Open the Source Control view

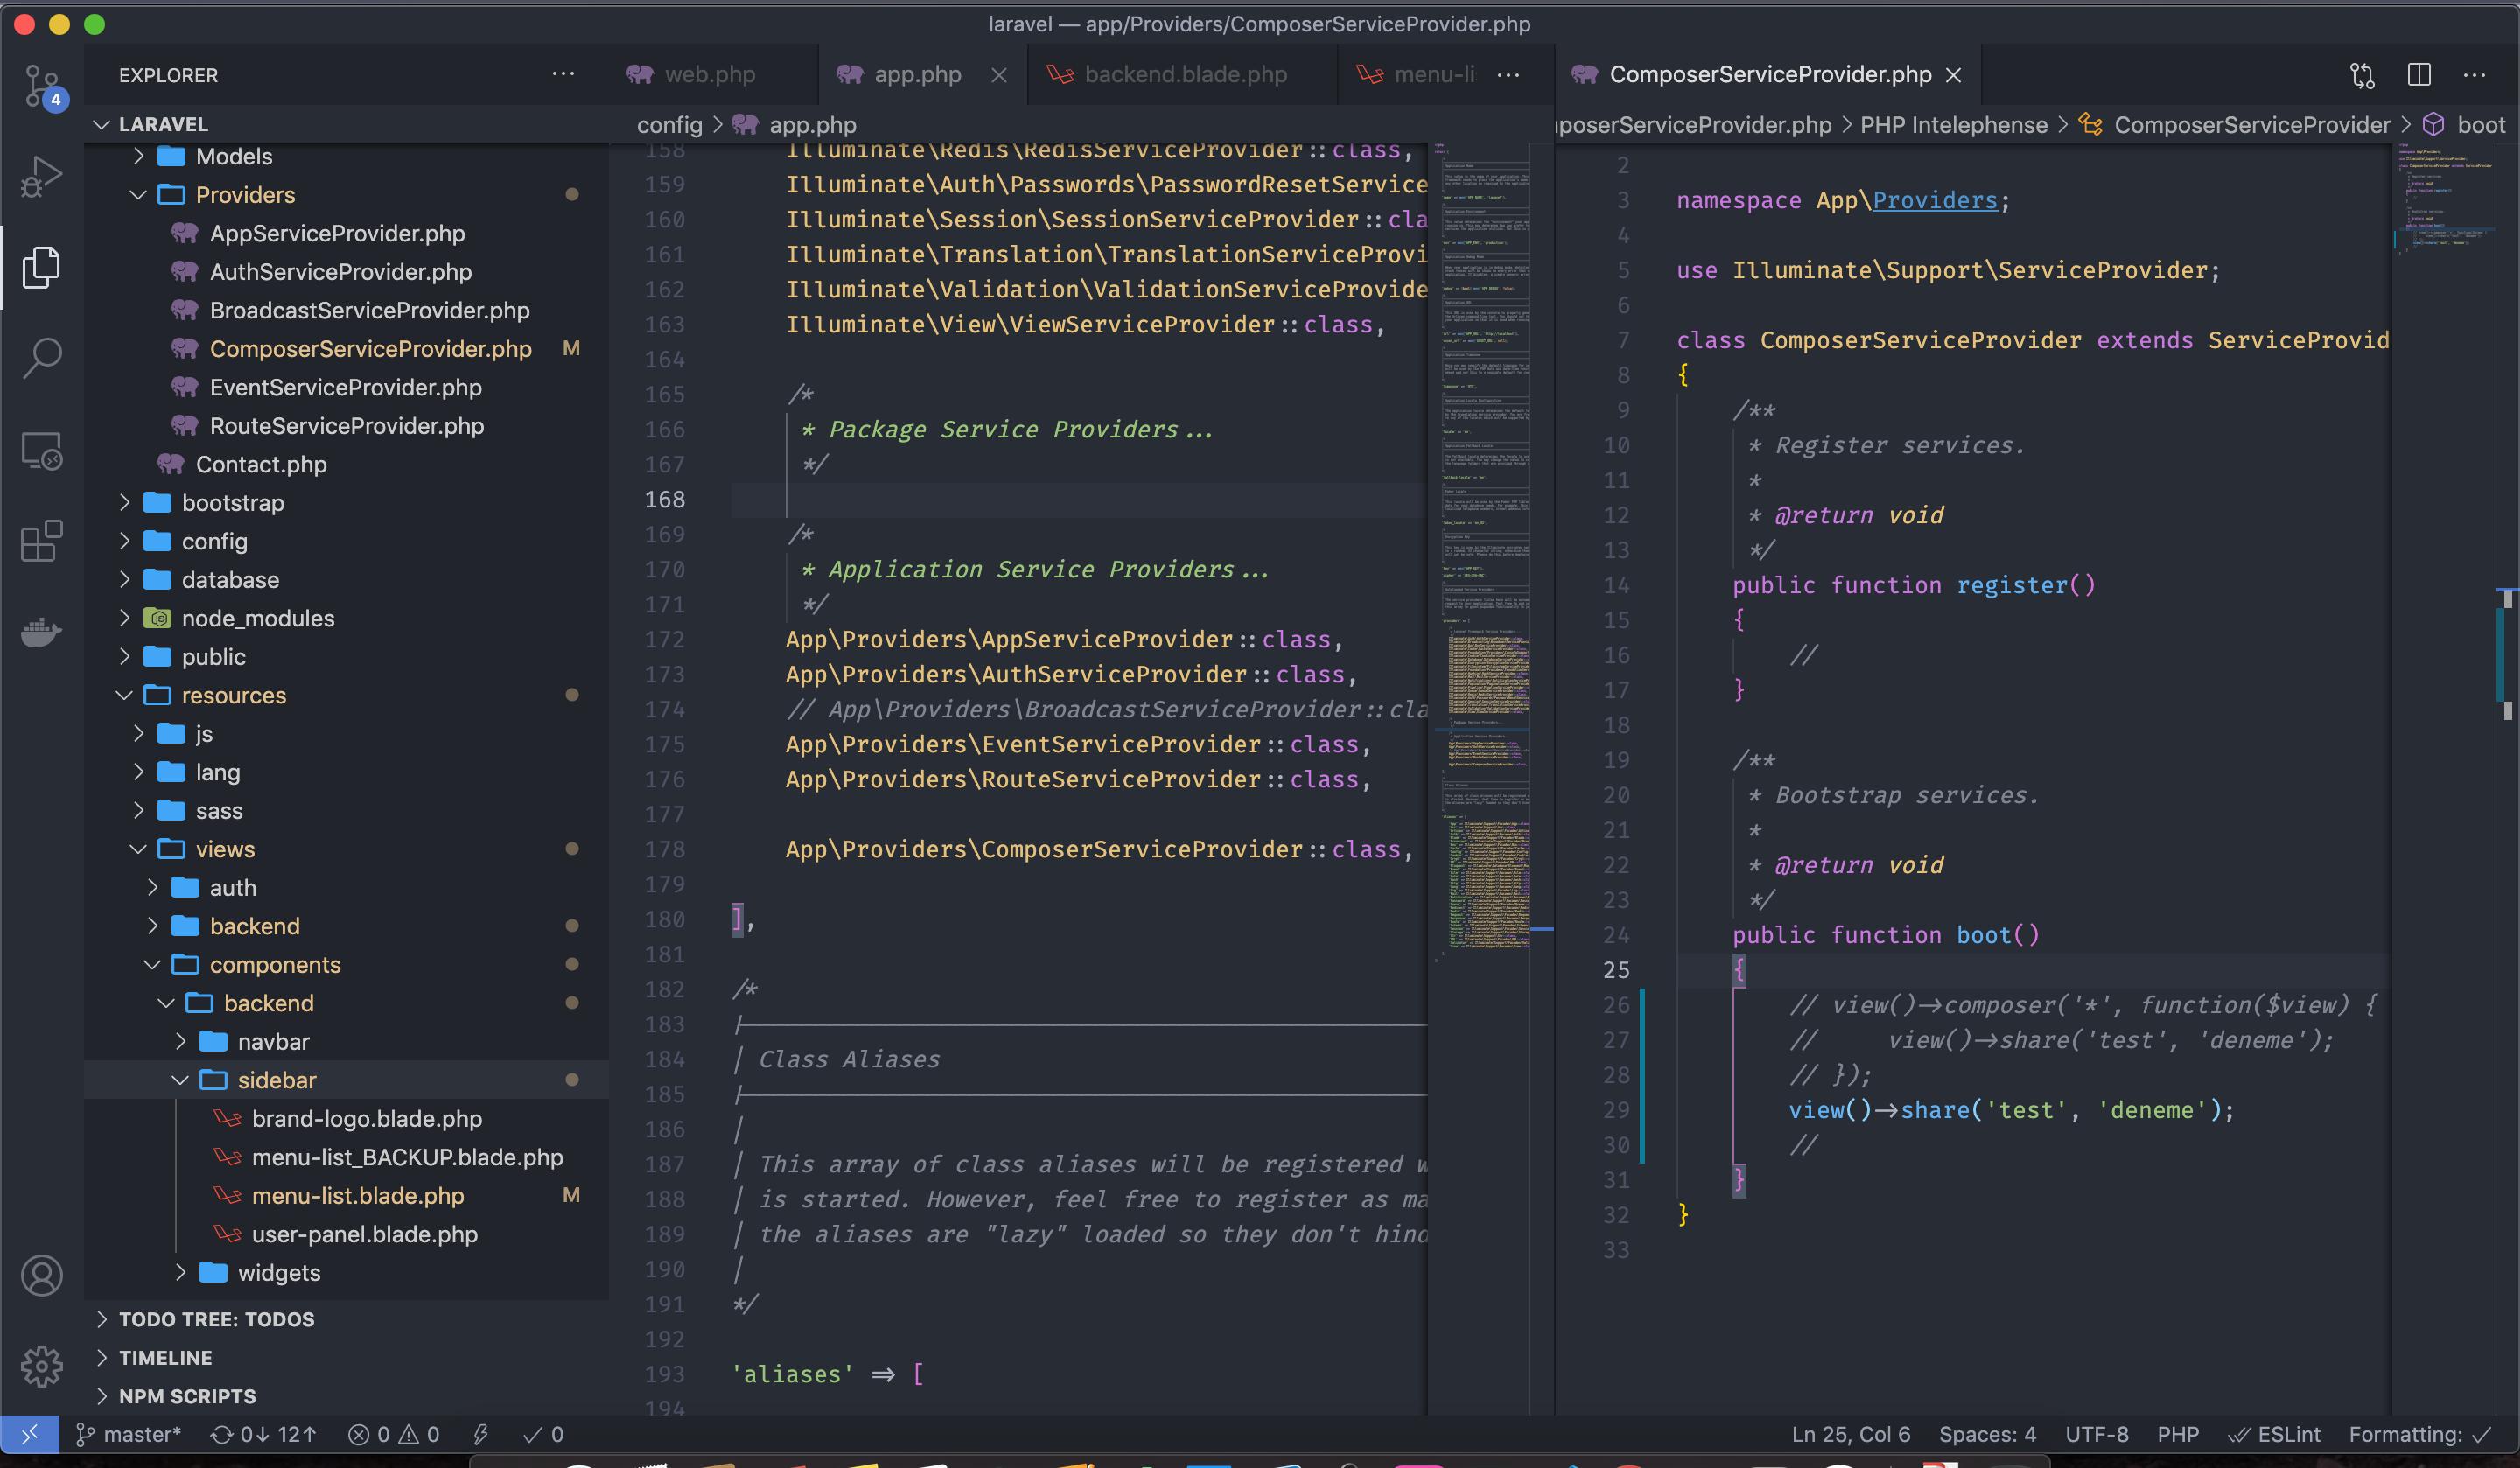point(41,86)
